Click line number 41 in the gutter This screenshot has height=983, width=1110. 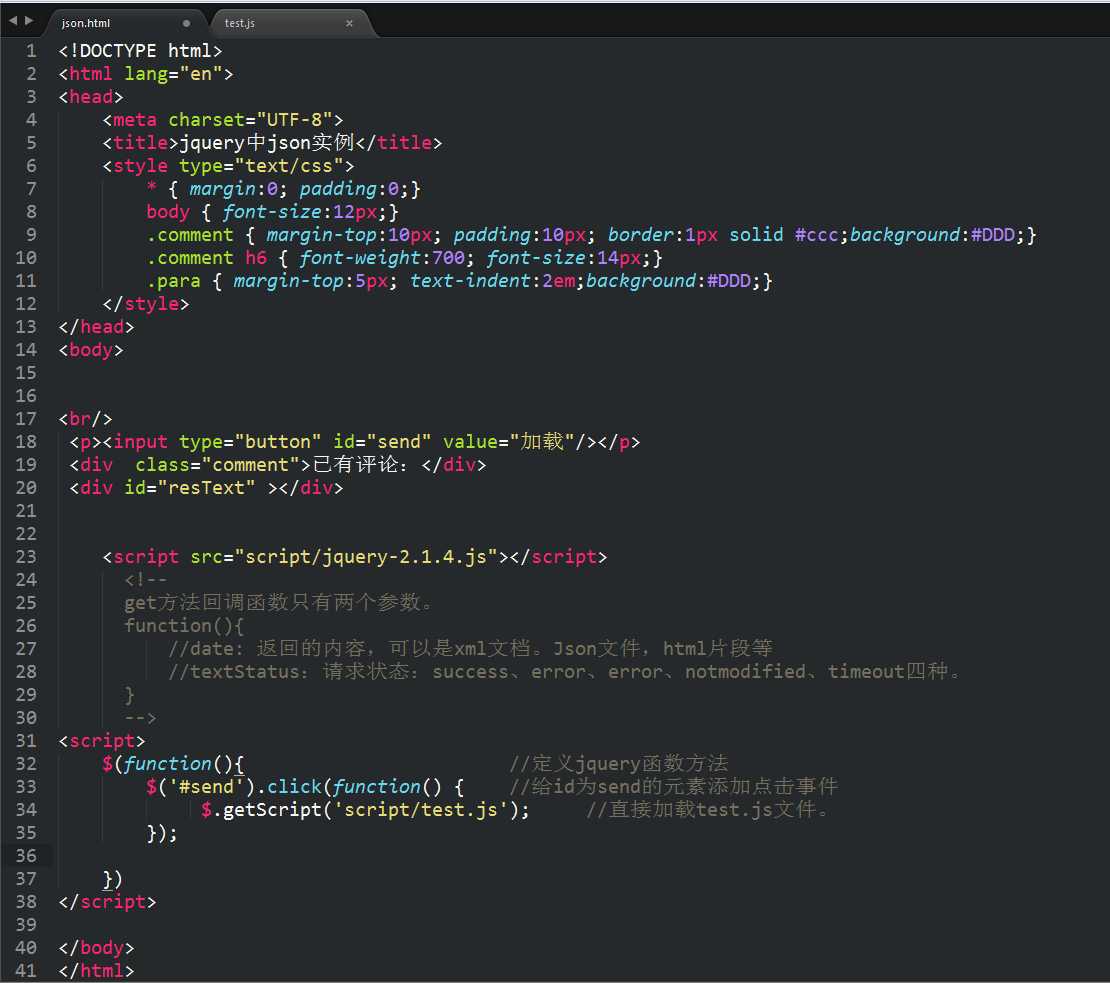click(26, 971)
